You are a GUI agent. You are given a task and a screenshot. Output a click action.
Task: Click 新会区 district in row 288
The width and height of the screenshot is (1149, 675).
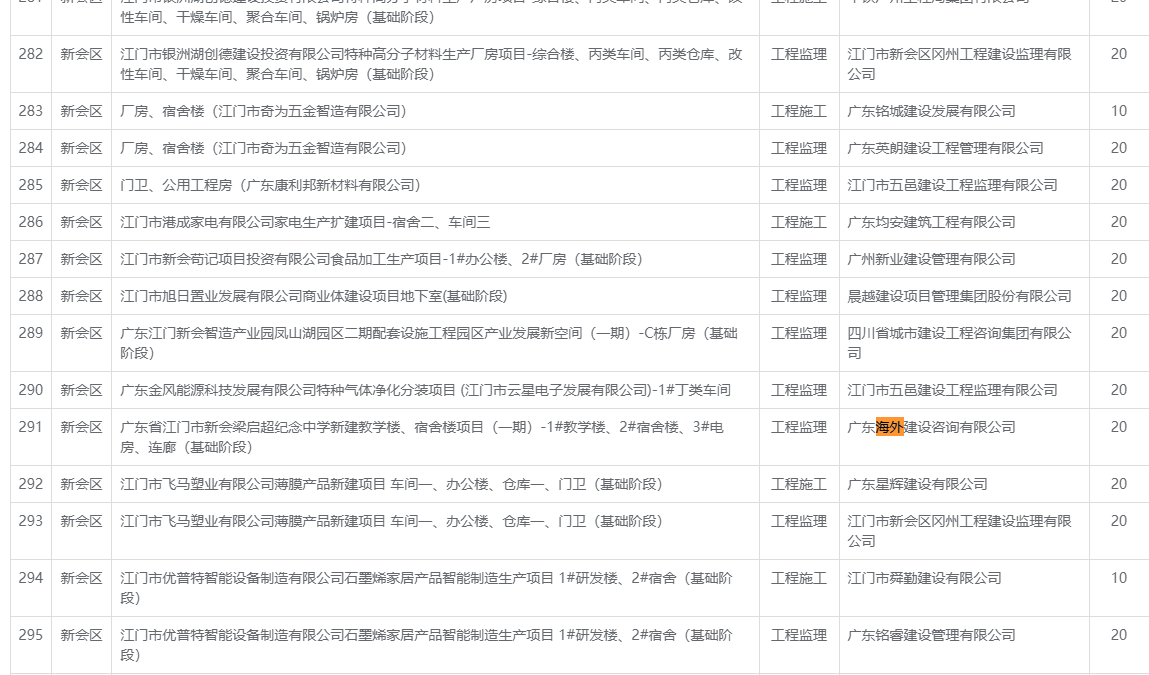tap(81, 296)
